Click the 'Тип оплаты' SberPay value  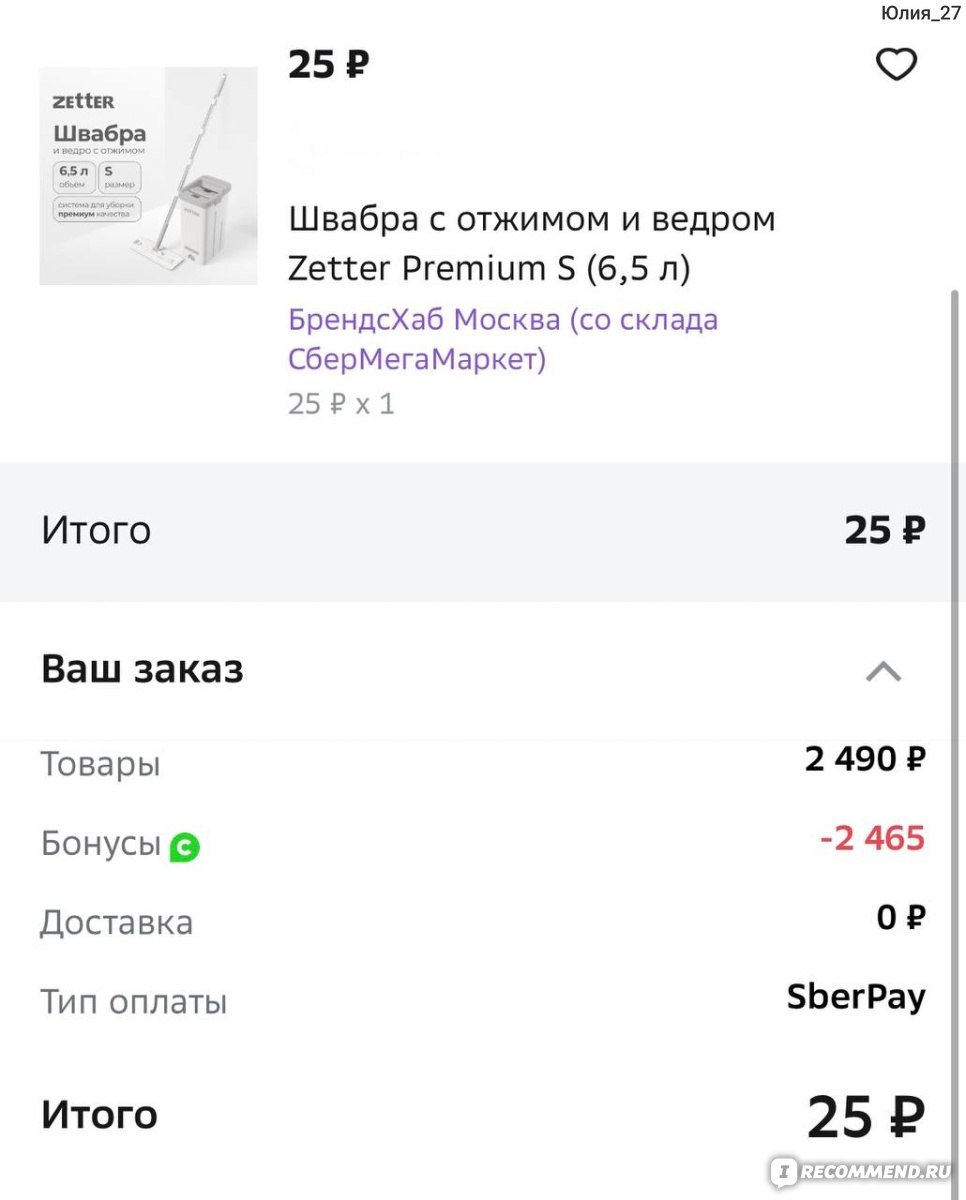pyautogui.click(x=856, y=997)
